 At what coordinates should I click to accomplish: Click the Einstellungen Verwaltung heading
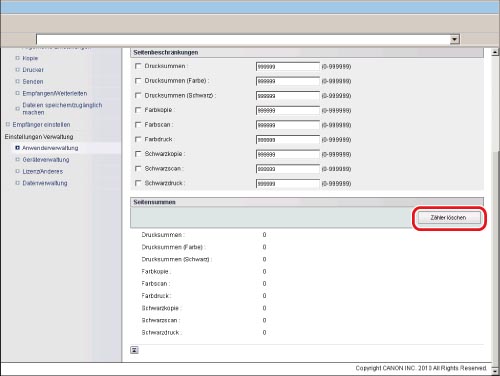(x=39, y=137)
